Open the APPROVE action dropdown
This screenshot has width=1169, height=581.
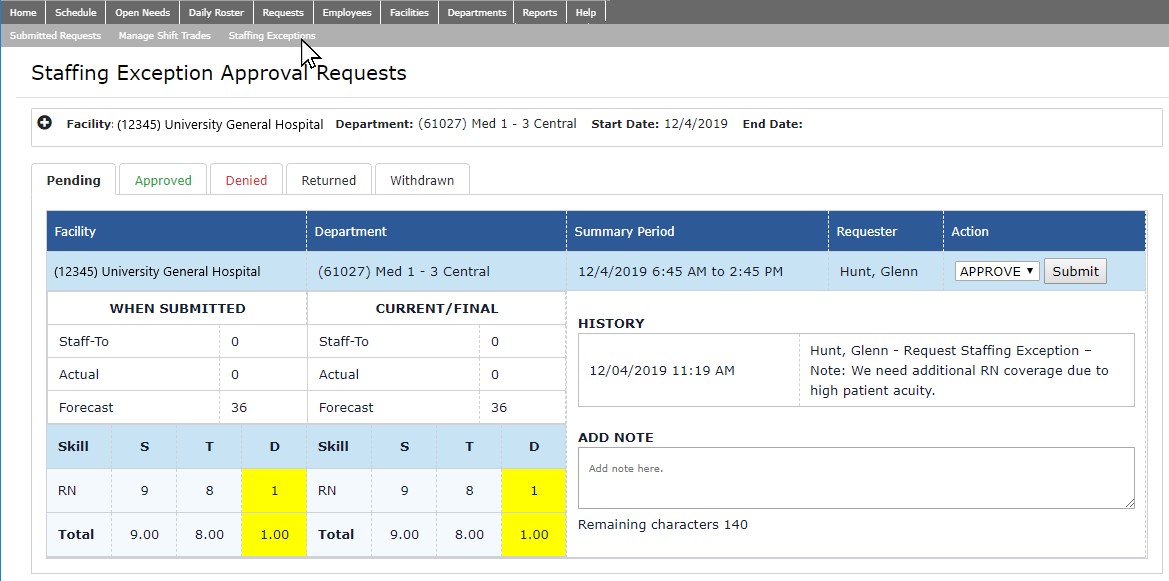point(997,271)
